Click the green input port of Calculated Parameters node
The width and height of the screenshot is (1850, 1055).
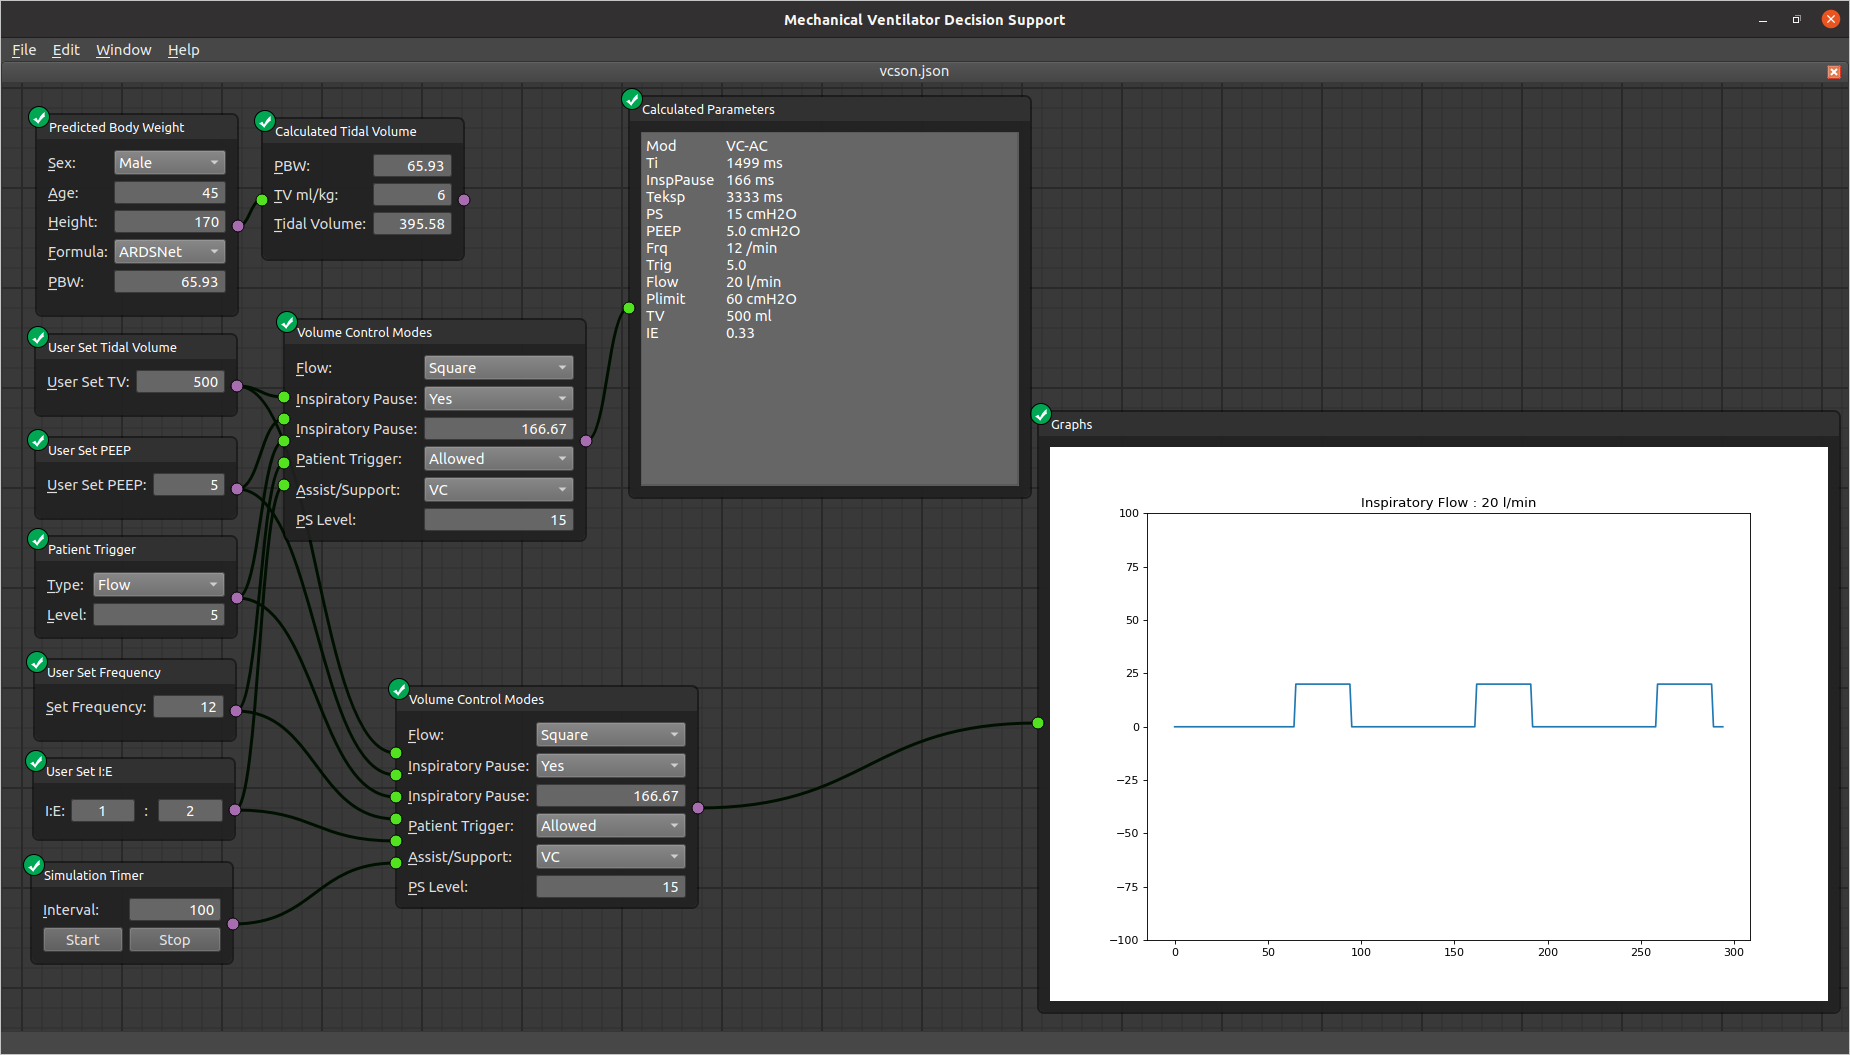tap(629, 308)
